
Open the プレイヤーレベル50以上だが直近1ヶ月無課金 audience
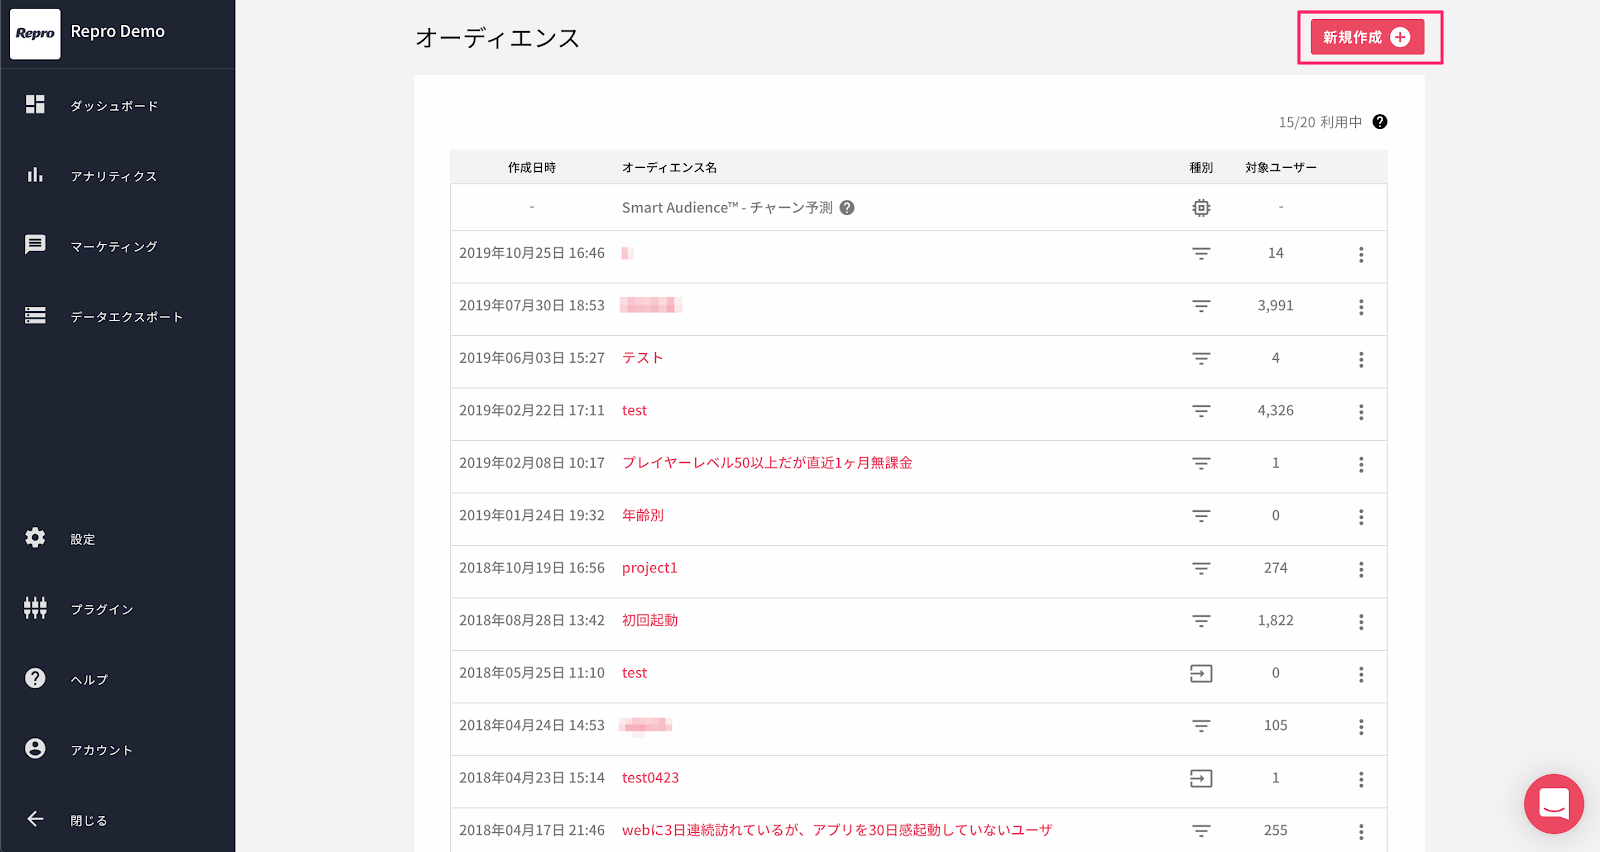pos(767,463)
